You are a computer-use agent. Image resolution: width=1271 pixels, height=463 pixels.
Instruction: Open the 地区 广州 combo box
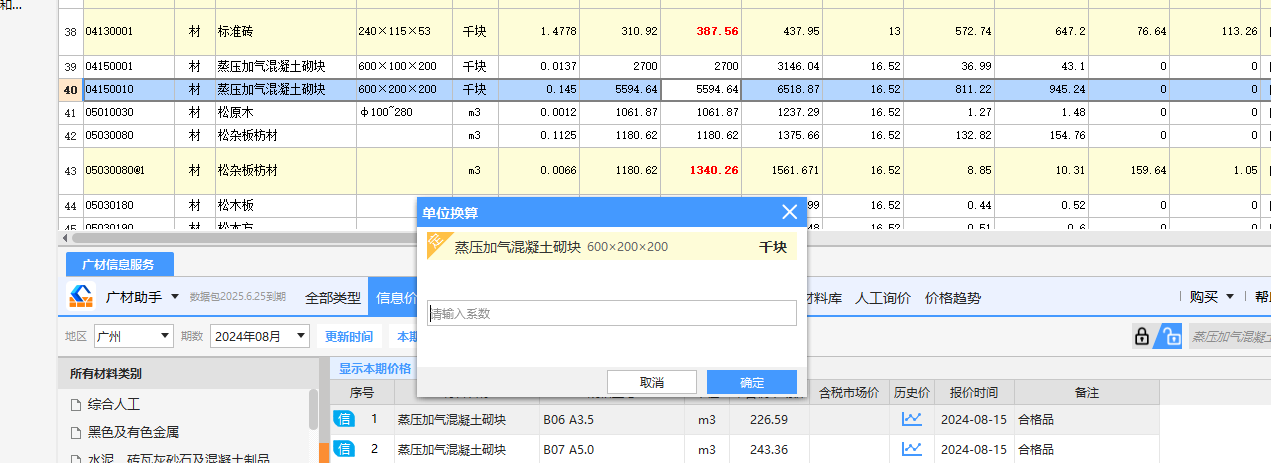(x=133, y=336)
